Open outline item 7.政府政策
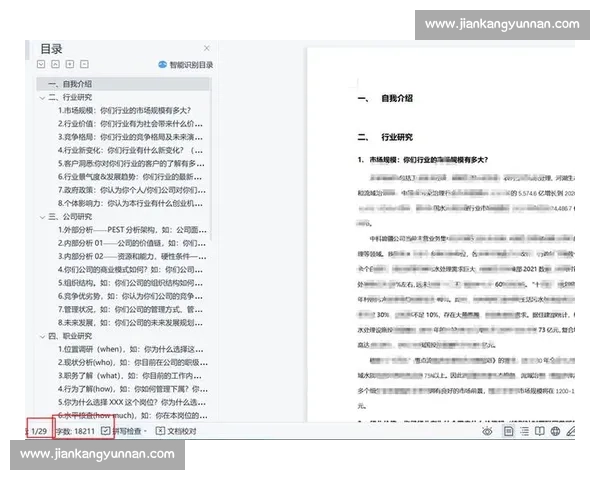This screenshot has width=600, height=480. pos(132,190)
